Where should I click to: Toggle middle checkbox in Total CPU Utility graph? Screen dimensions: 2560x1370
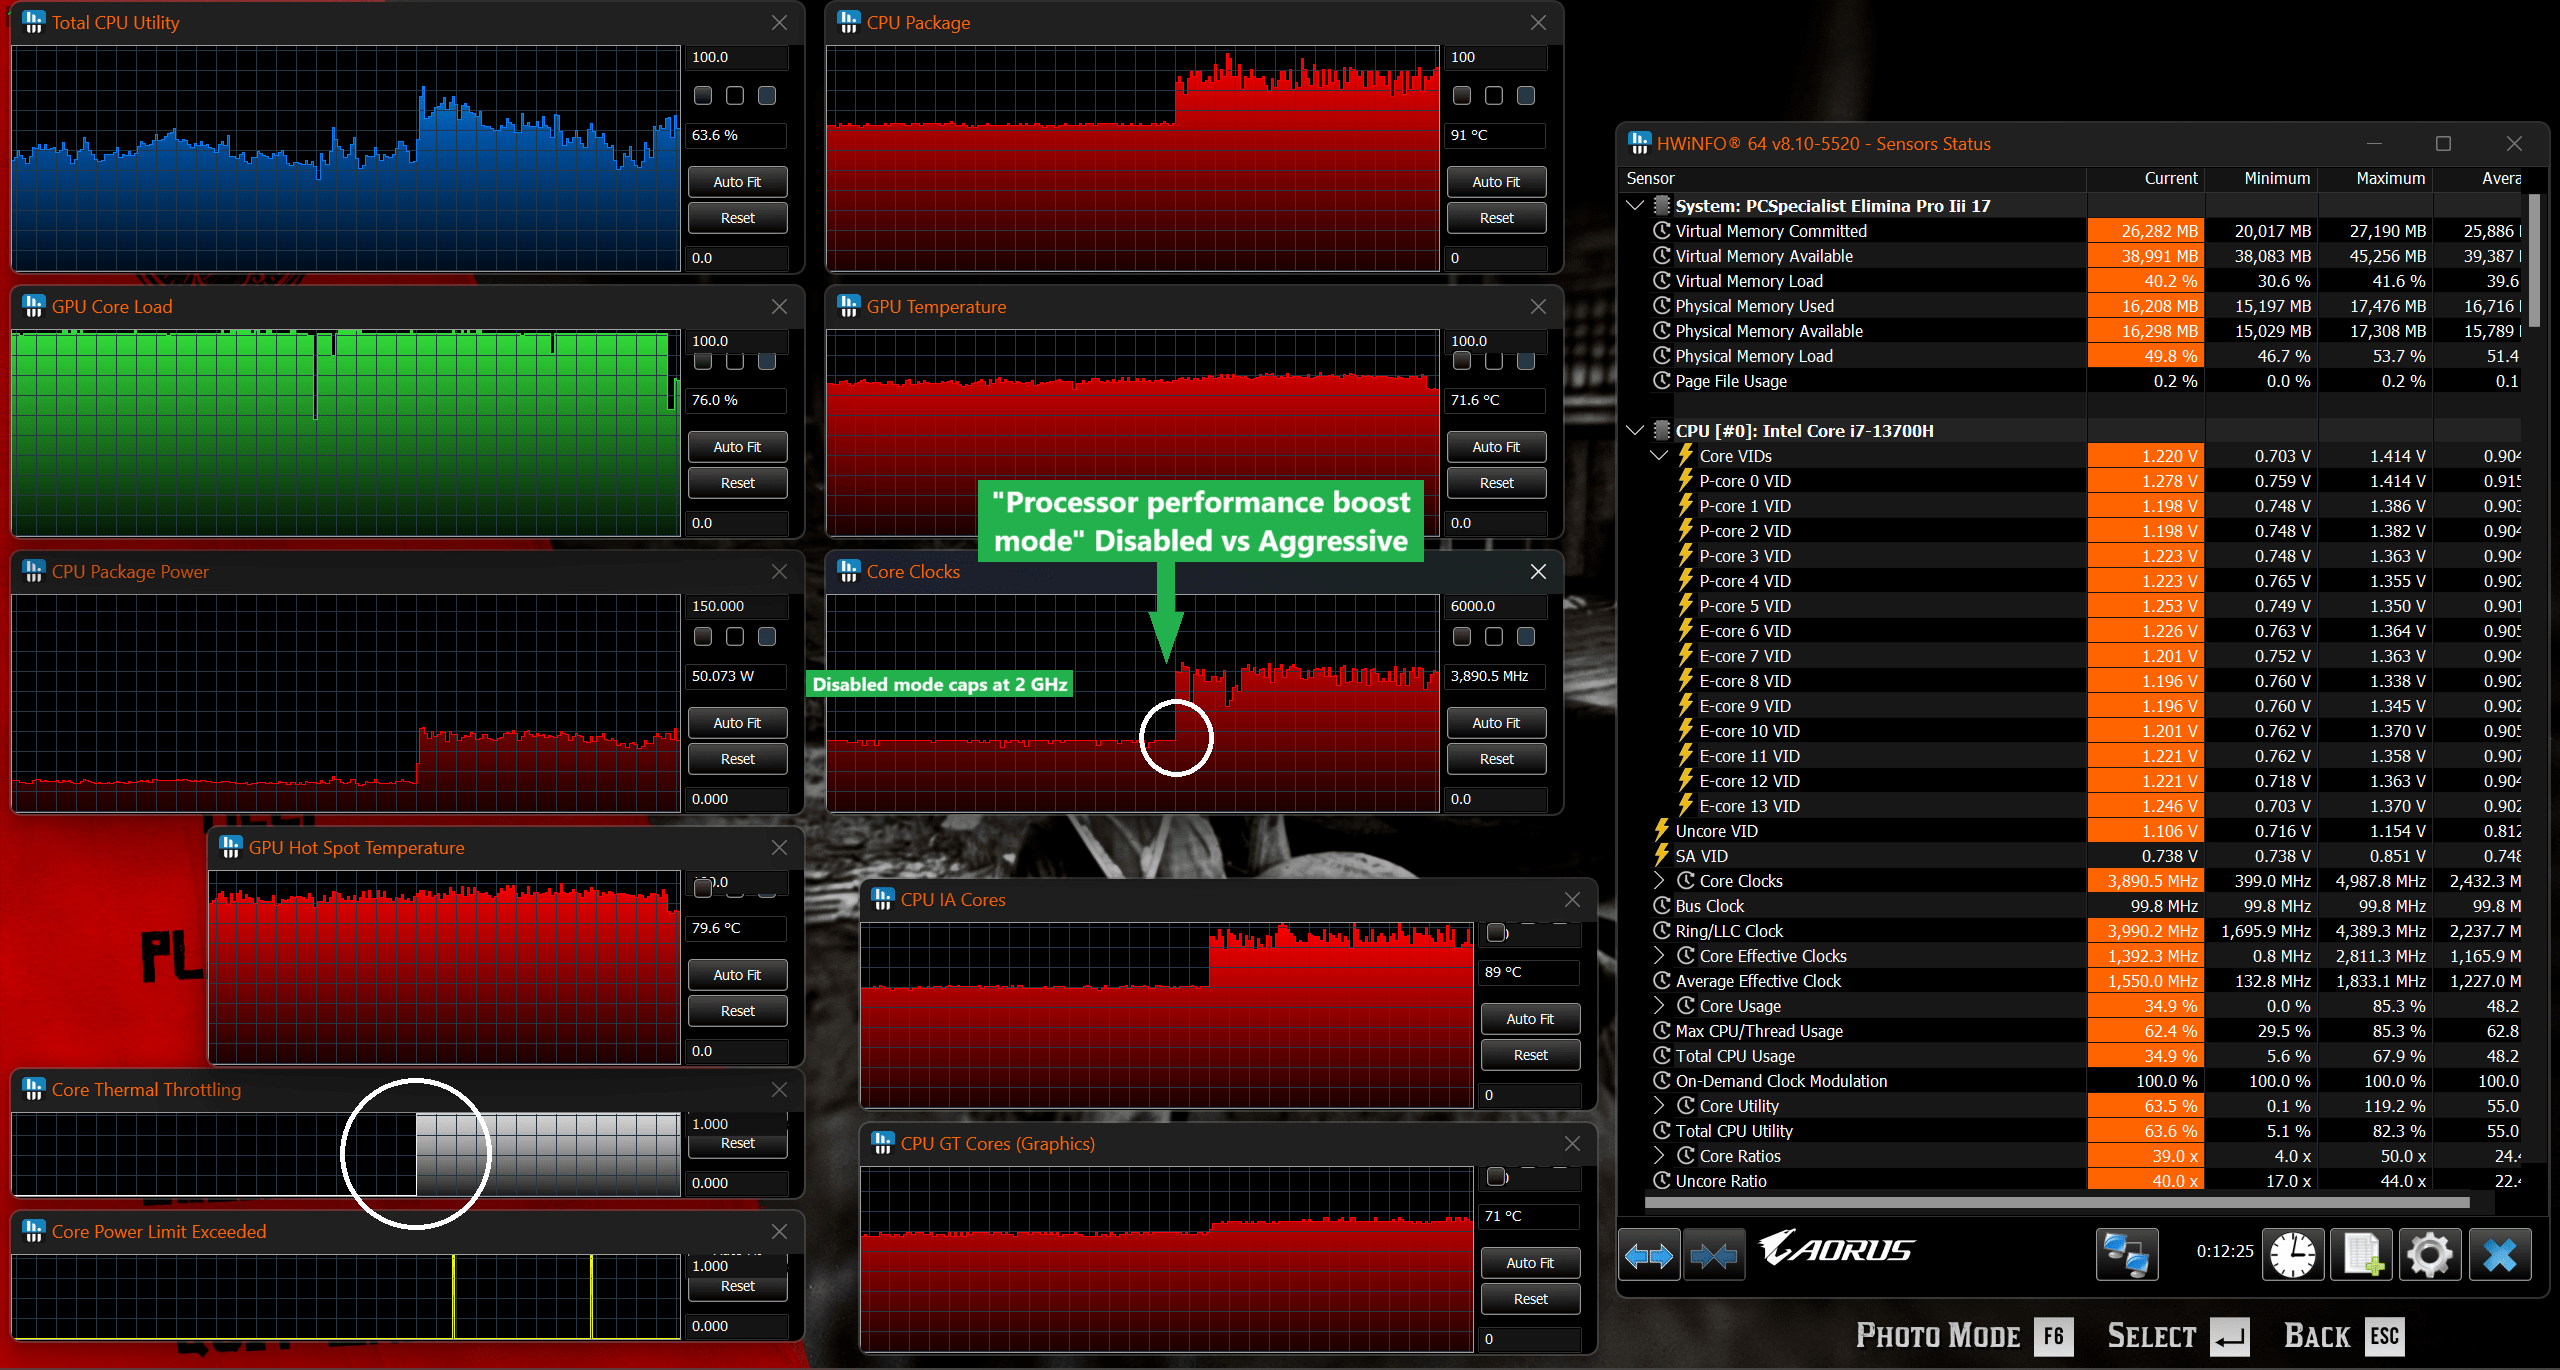point(735,95)
